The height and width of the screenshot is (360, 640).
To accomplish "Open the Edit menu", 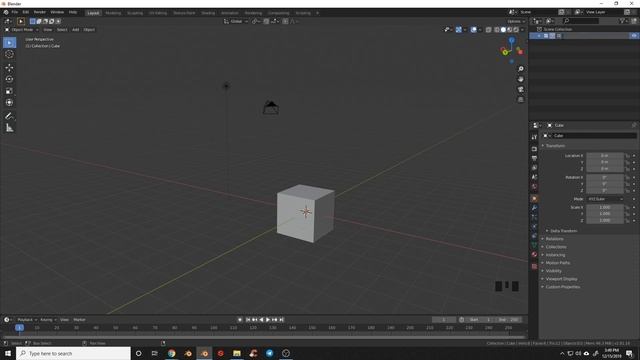I will click(26, 12).
